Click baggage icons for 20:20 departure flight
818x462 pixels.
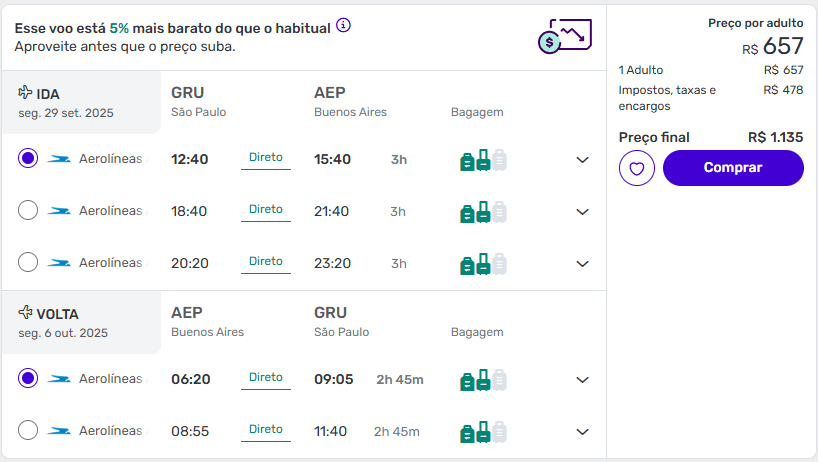click(x=483, y=264)
